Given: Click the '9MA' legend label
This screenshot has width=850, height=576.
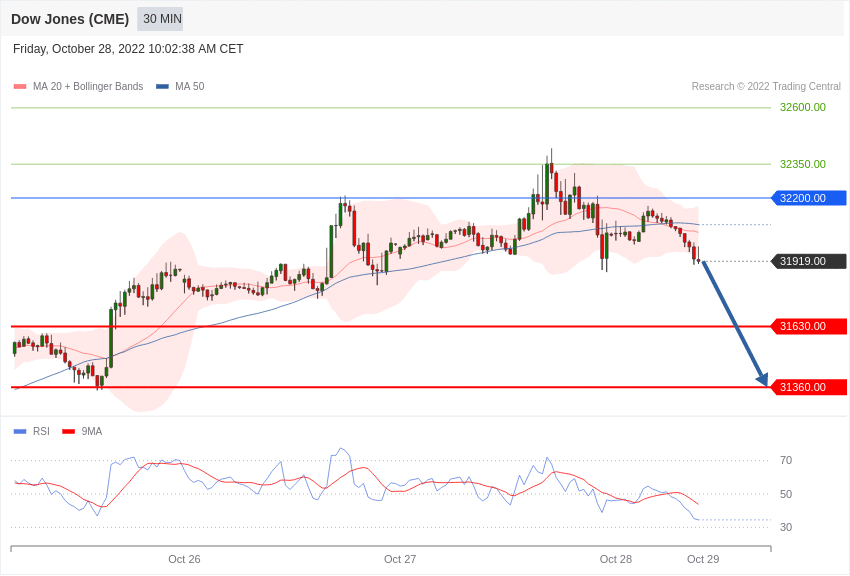Looking at the screenshot, I should click(92, 431).
